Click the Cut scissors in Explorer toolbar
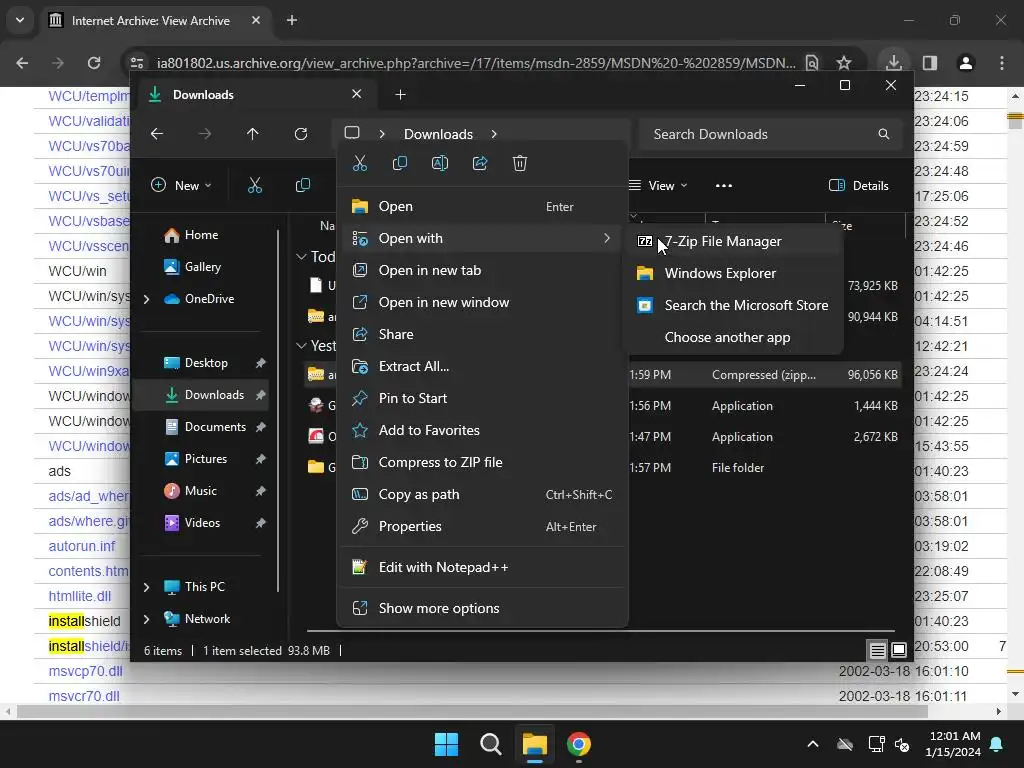Screen dimensions: 1024x768 255,185
